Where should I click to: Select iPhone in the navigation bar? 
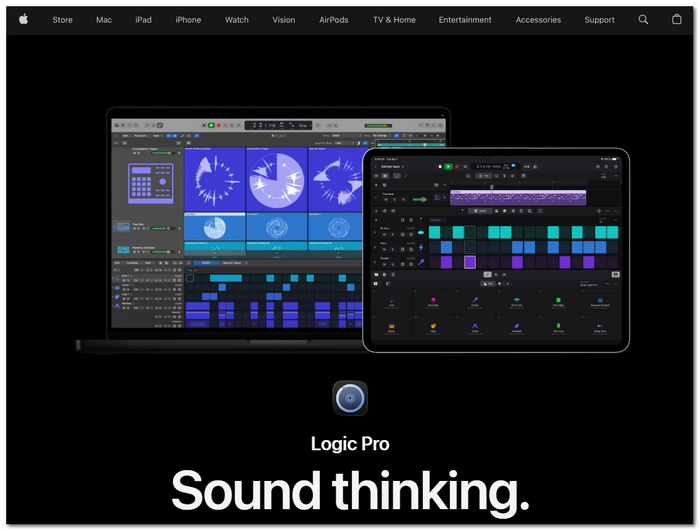pos(188,20)
